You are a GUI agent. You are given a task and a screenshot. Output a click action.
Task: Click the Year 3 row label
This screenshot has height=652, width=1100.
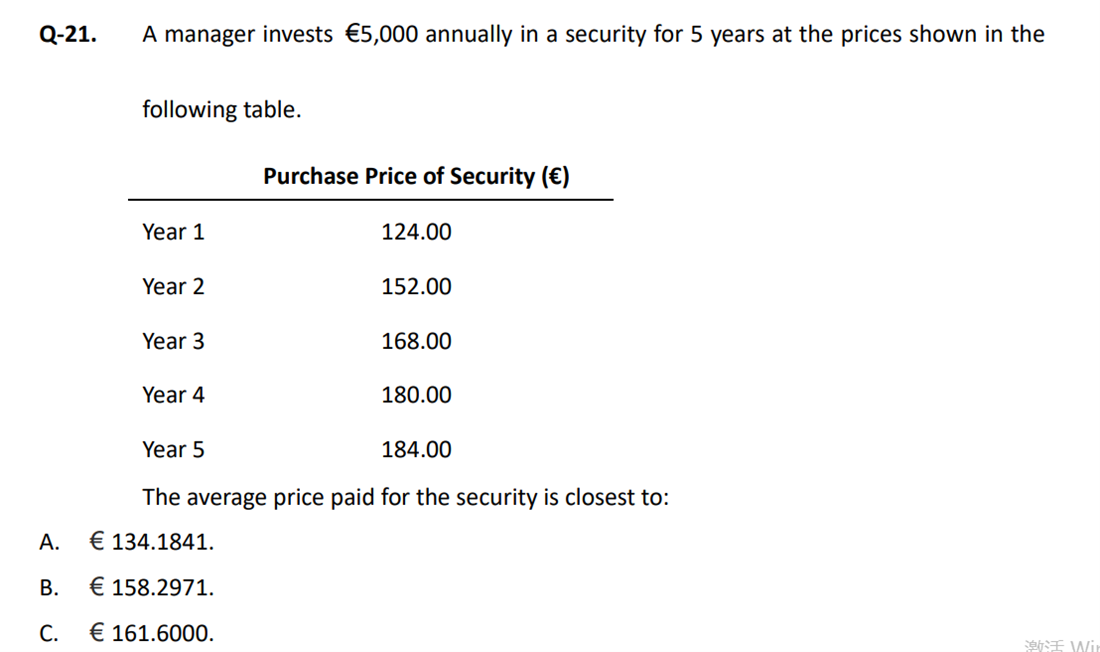coord(173,341)
